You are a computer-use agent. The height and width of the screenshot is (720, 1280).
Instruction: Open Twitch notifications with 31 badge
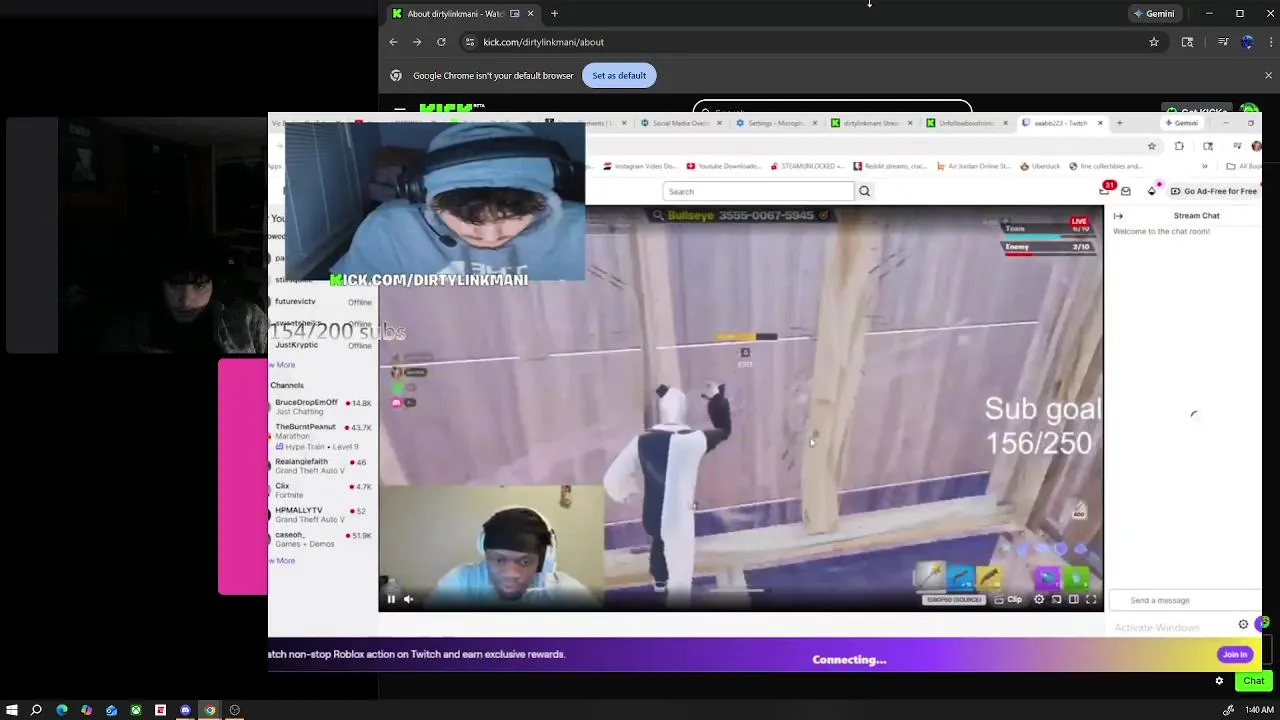(x=1105, y=190)
